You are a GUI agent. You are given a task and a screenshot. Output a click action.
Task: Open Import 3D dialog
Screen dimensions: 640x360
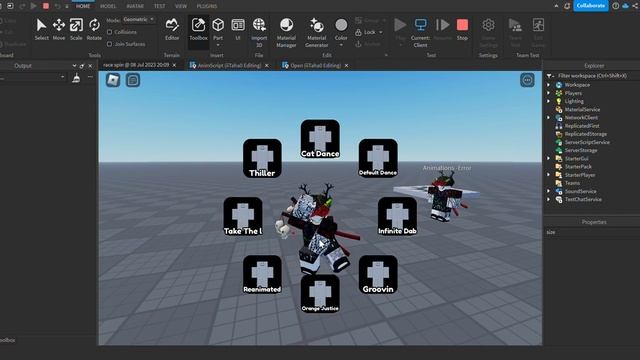tap(259, 32)
